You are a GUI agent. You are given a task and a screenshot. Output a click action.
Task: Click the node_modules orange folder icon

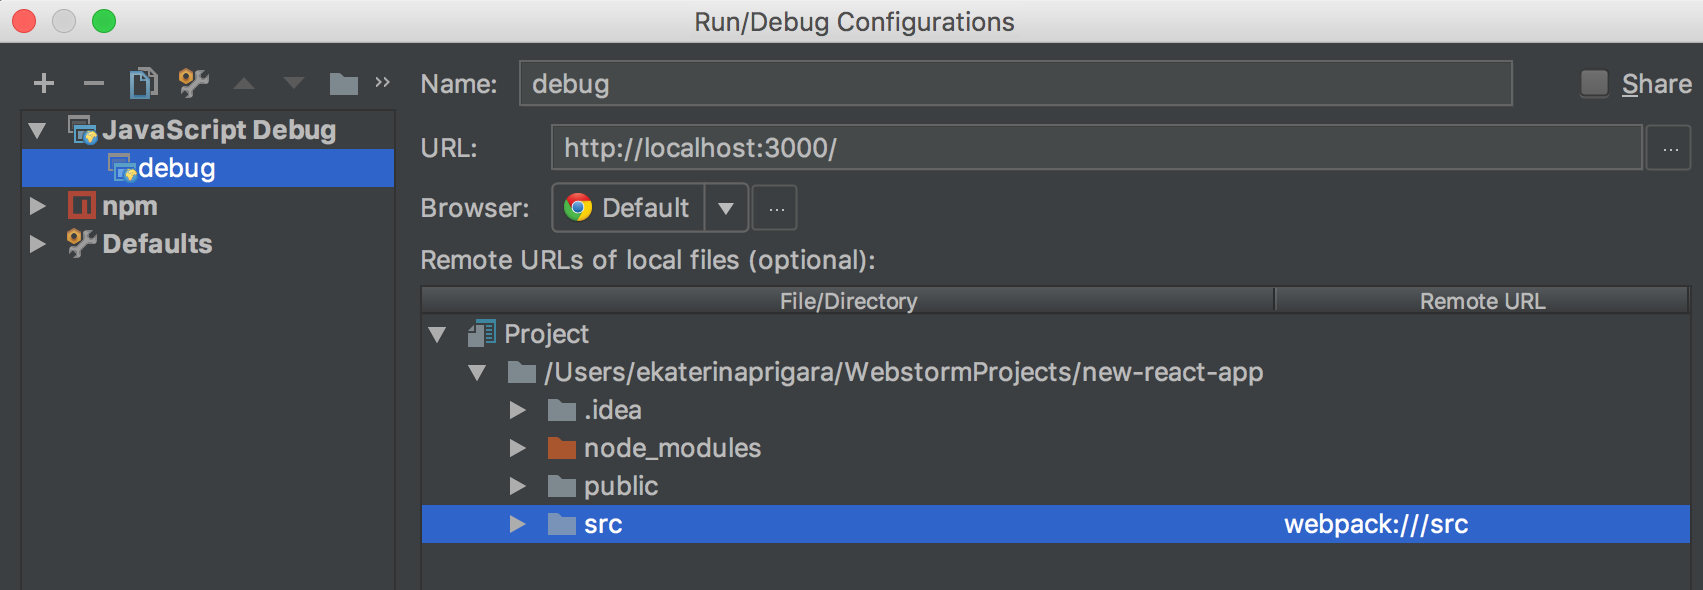click(562, 448)
